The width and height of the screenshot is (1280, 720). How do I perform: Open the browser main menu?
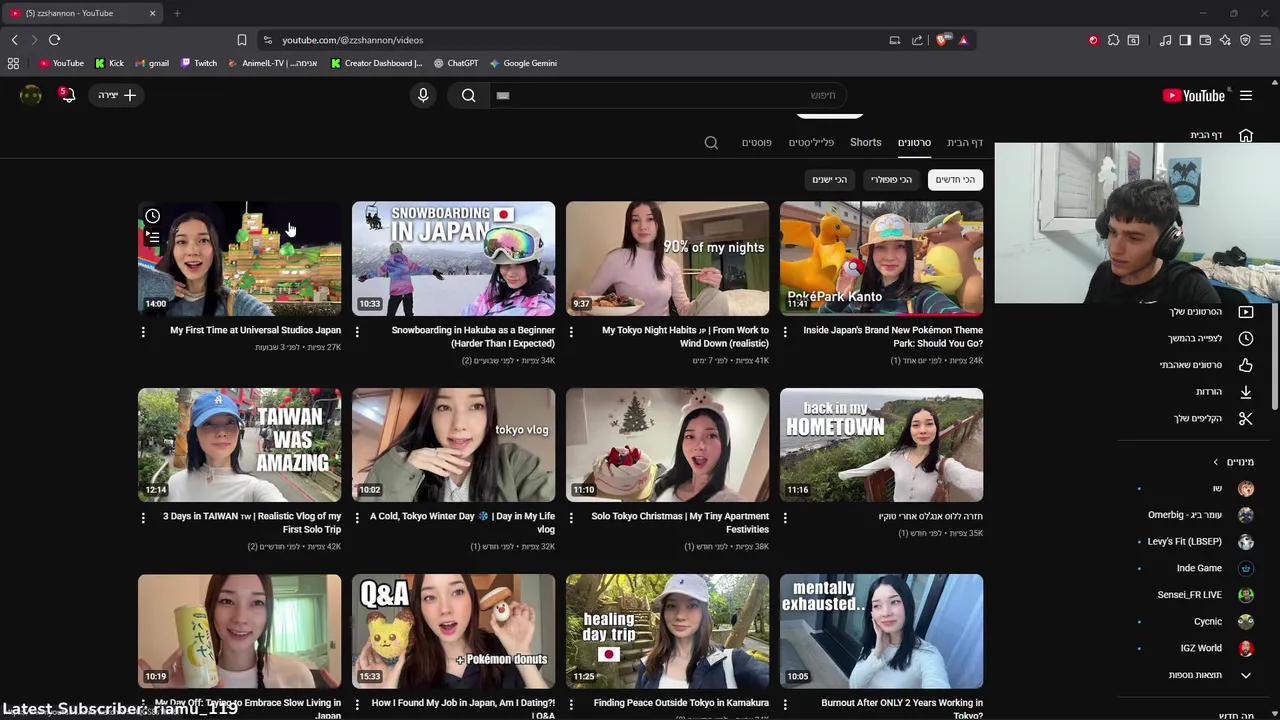pos(1265,40)
